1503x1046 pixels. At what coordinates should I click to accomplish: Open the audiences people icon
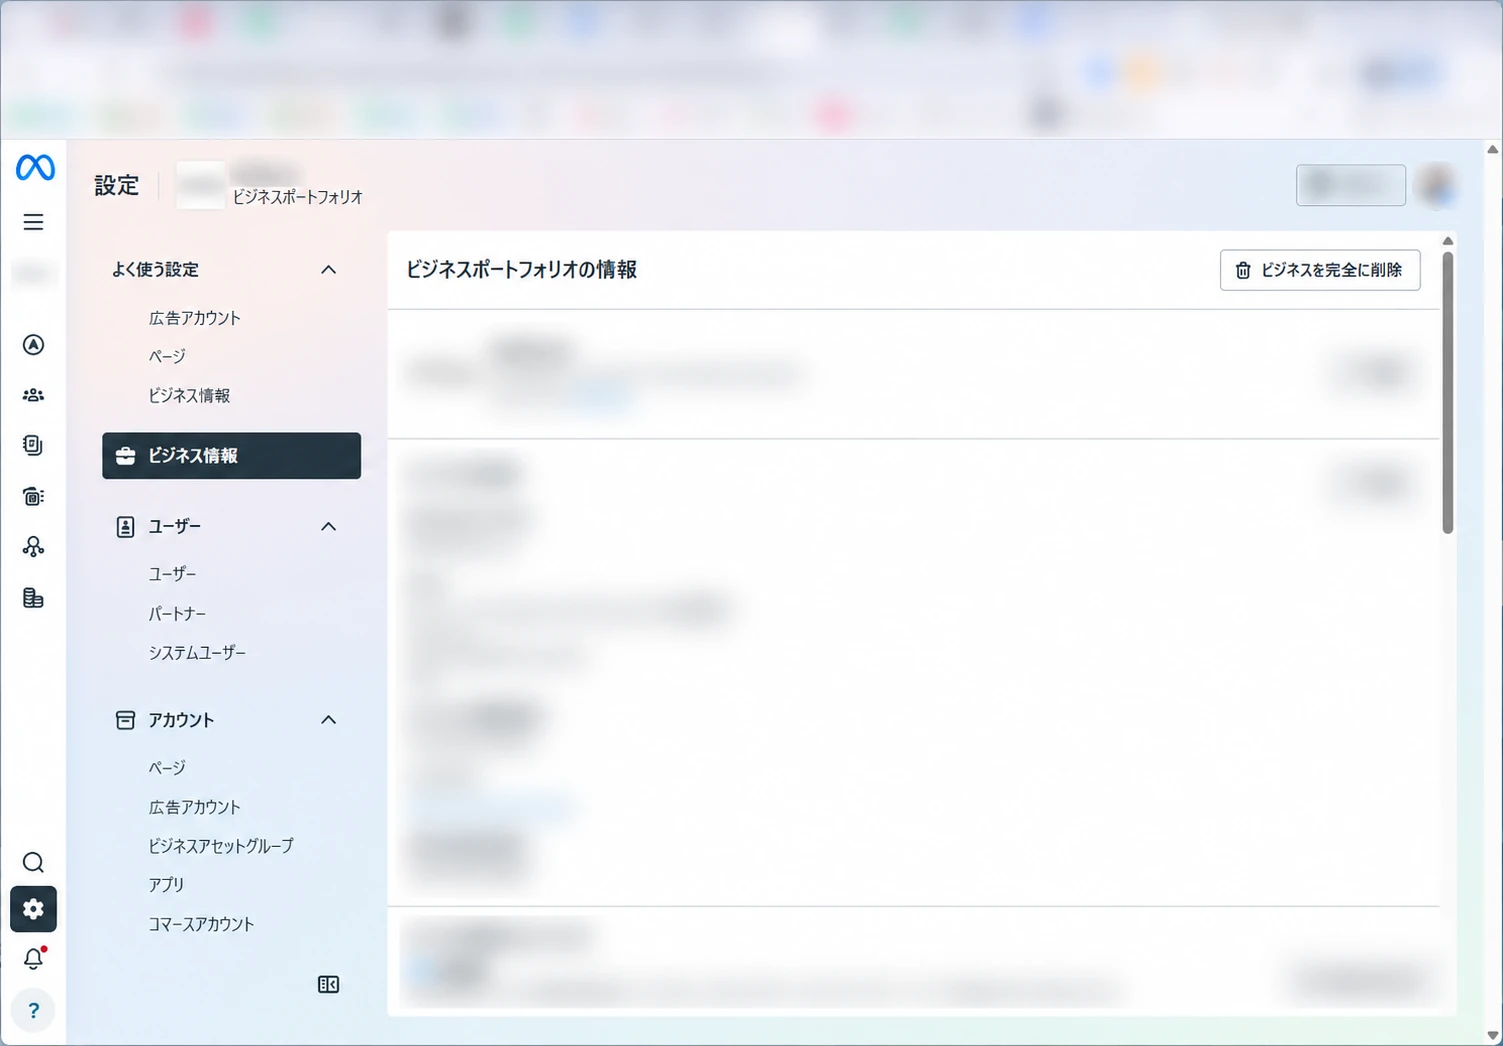tap(33, 395)
